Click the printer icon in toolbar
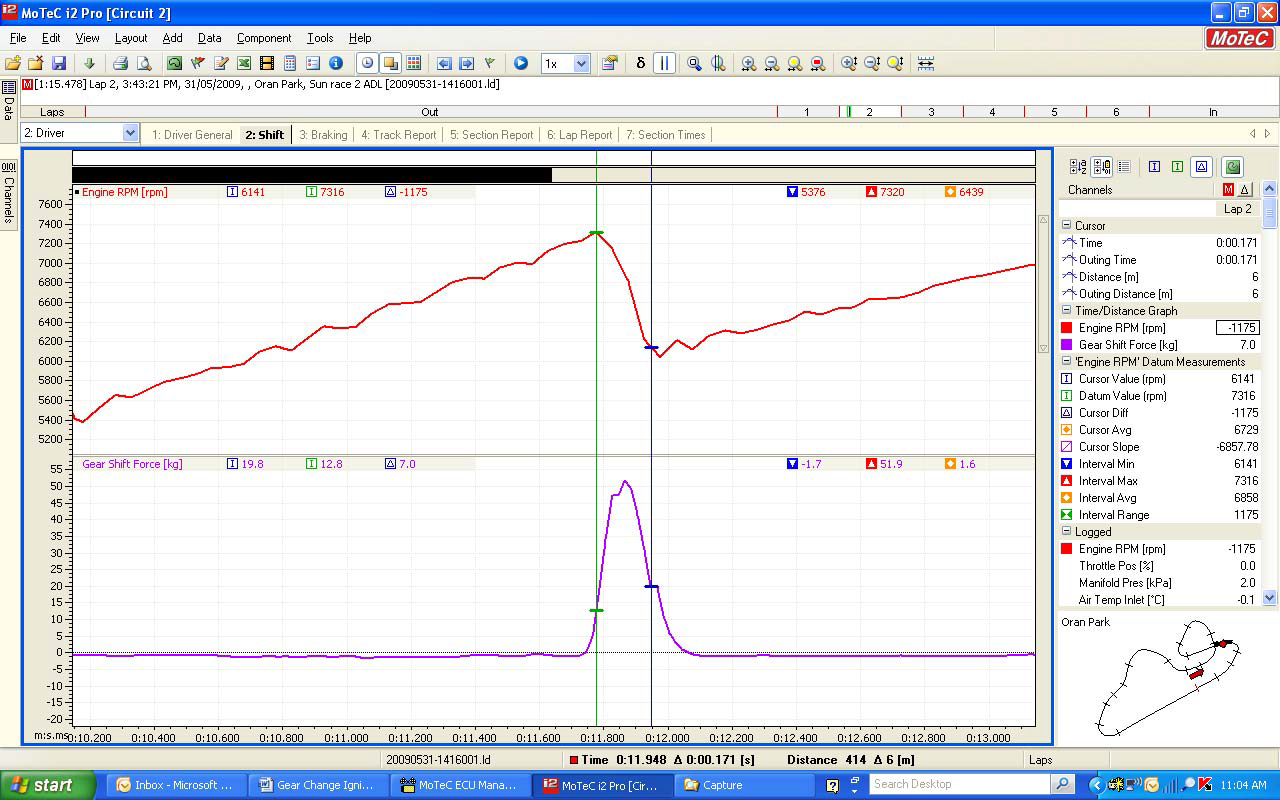Screen dimensions: 1280x800 point(120,63)
